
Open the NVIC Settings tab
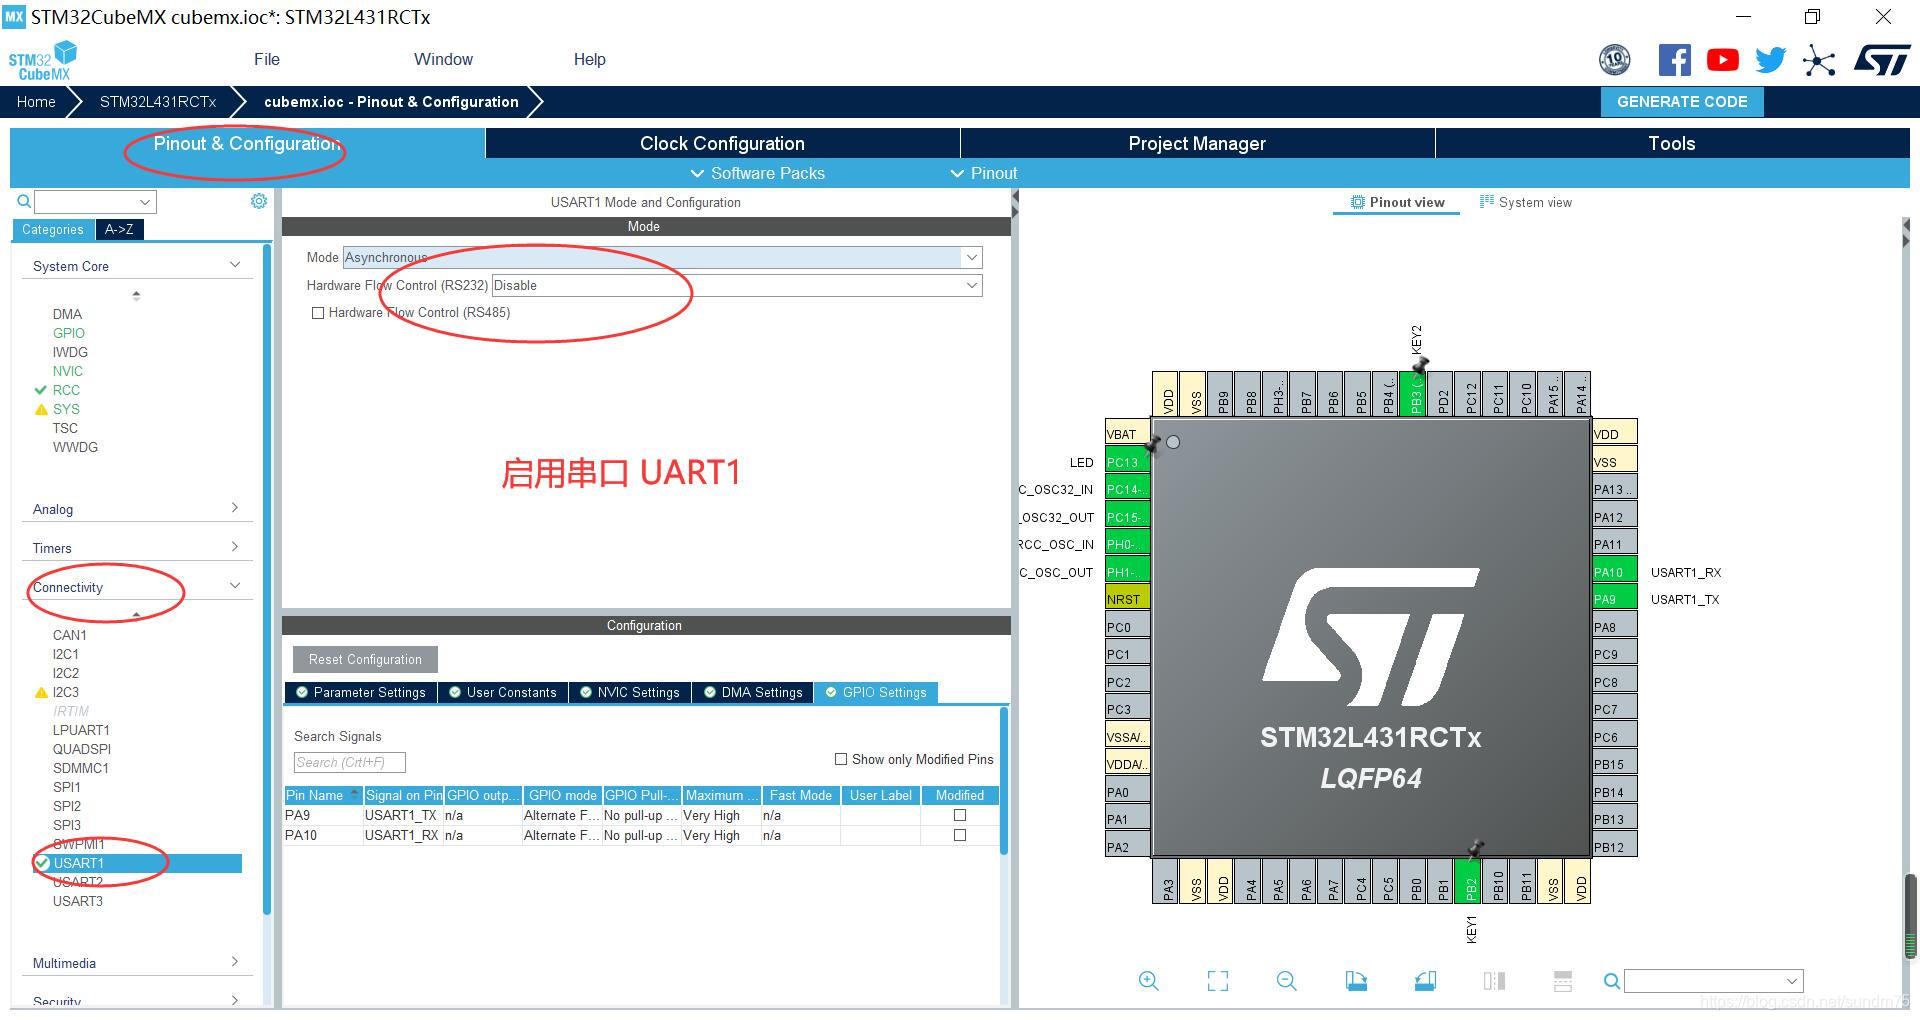click(630, 692)
